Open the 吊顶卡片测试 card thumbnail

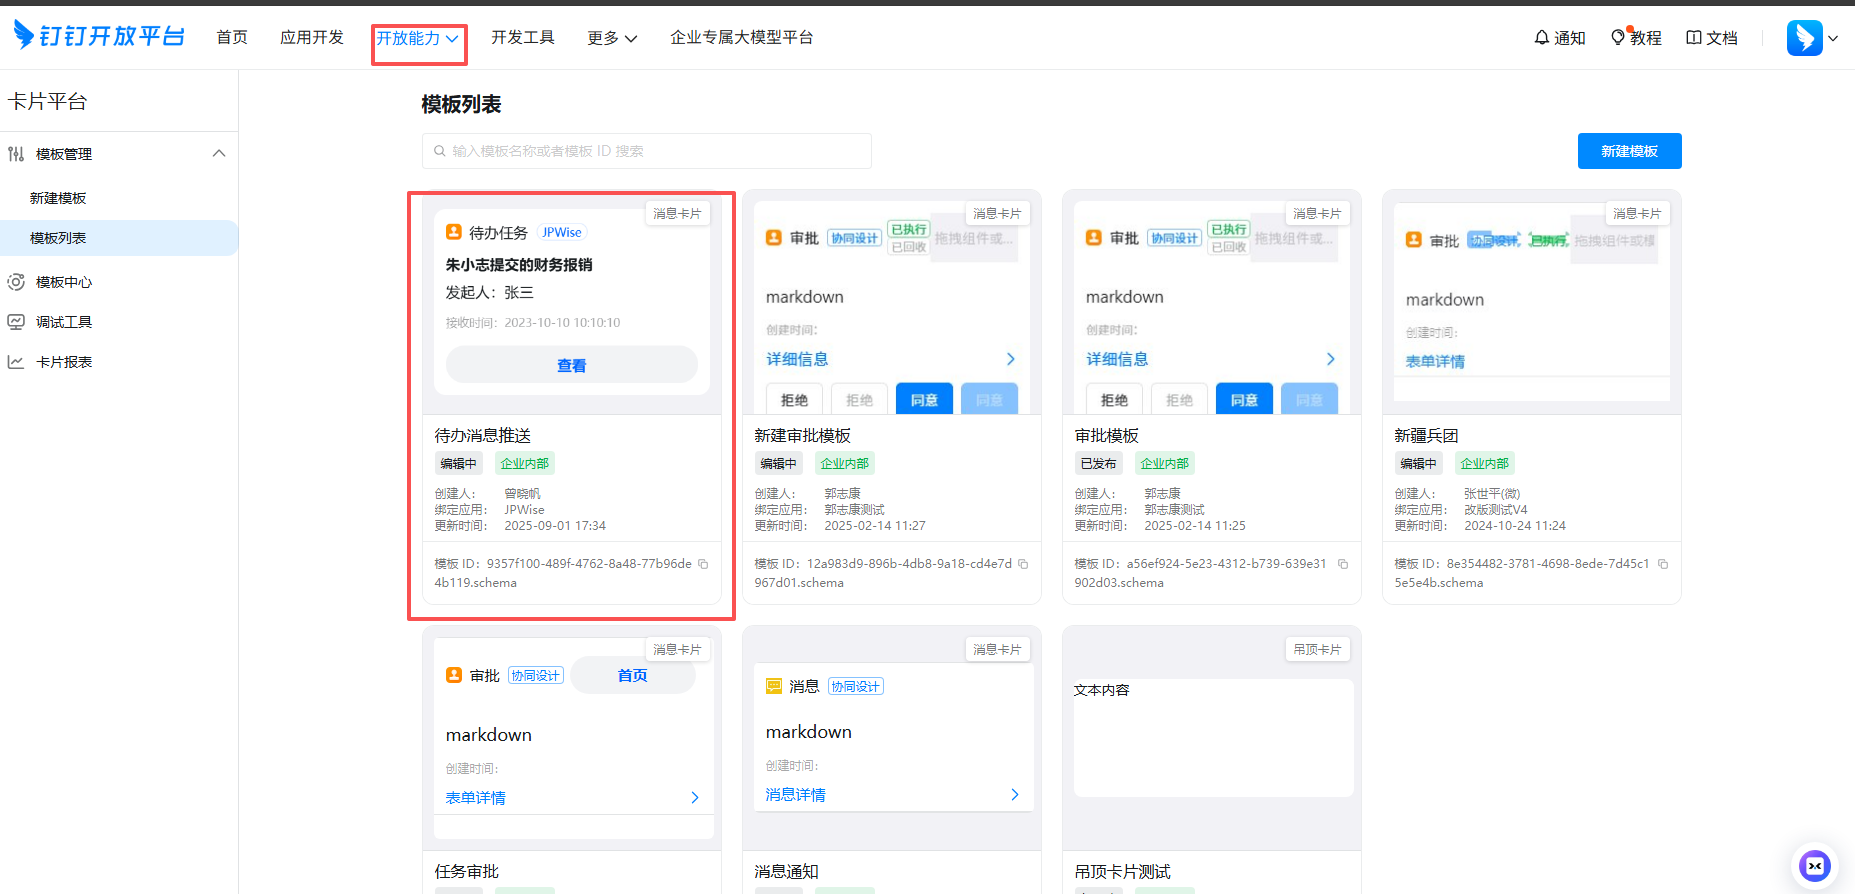point(1212,738)
